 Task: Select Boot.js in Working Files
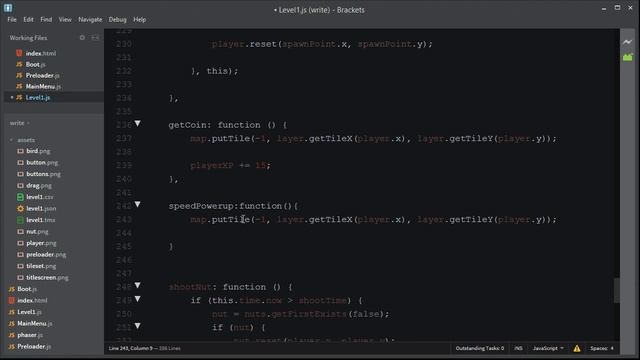[x=36, y=64]
